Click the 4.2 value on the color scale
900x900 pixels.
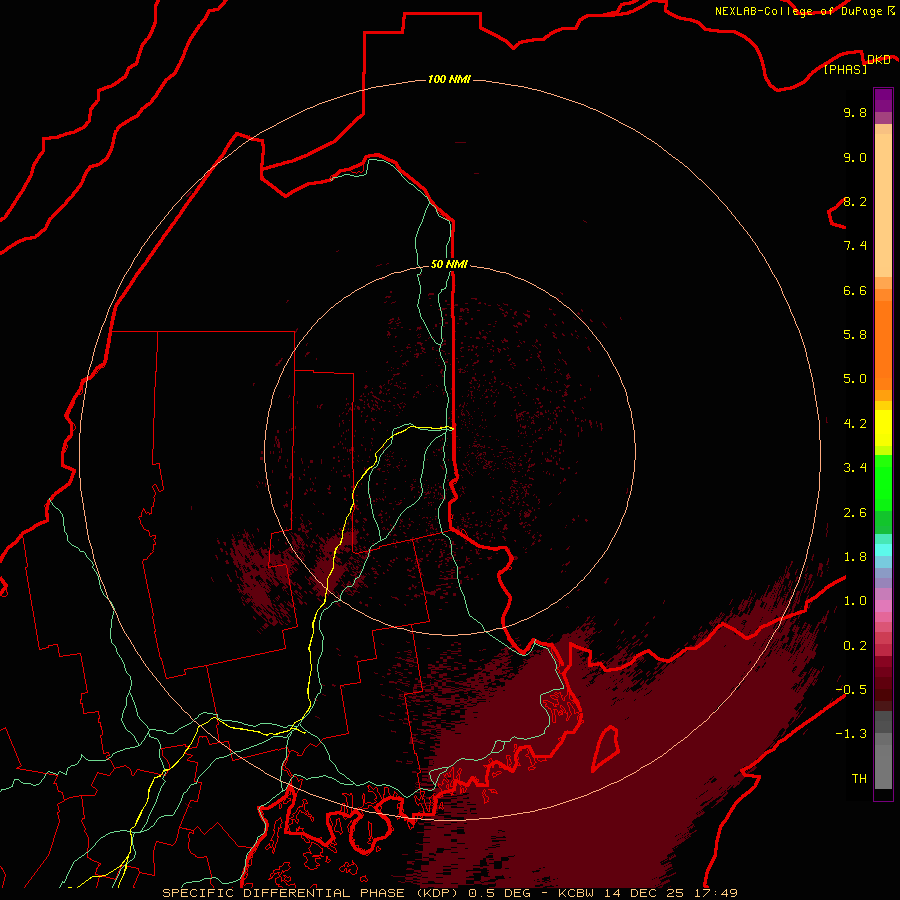(855, 424)
